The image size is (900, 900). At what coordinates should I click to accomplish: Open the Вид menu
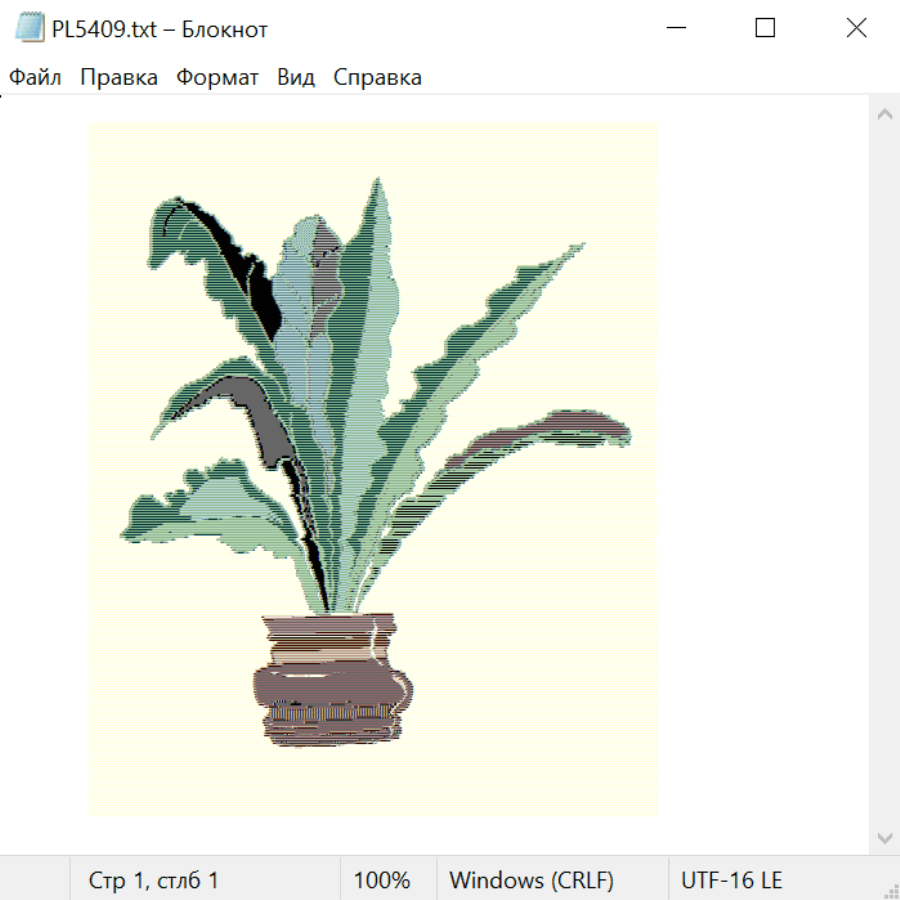click(296, 77)
